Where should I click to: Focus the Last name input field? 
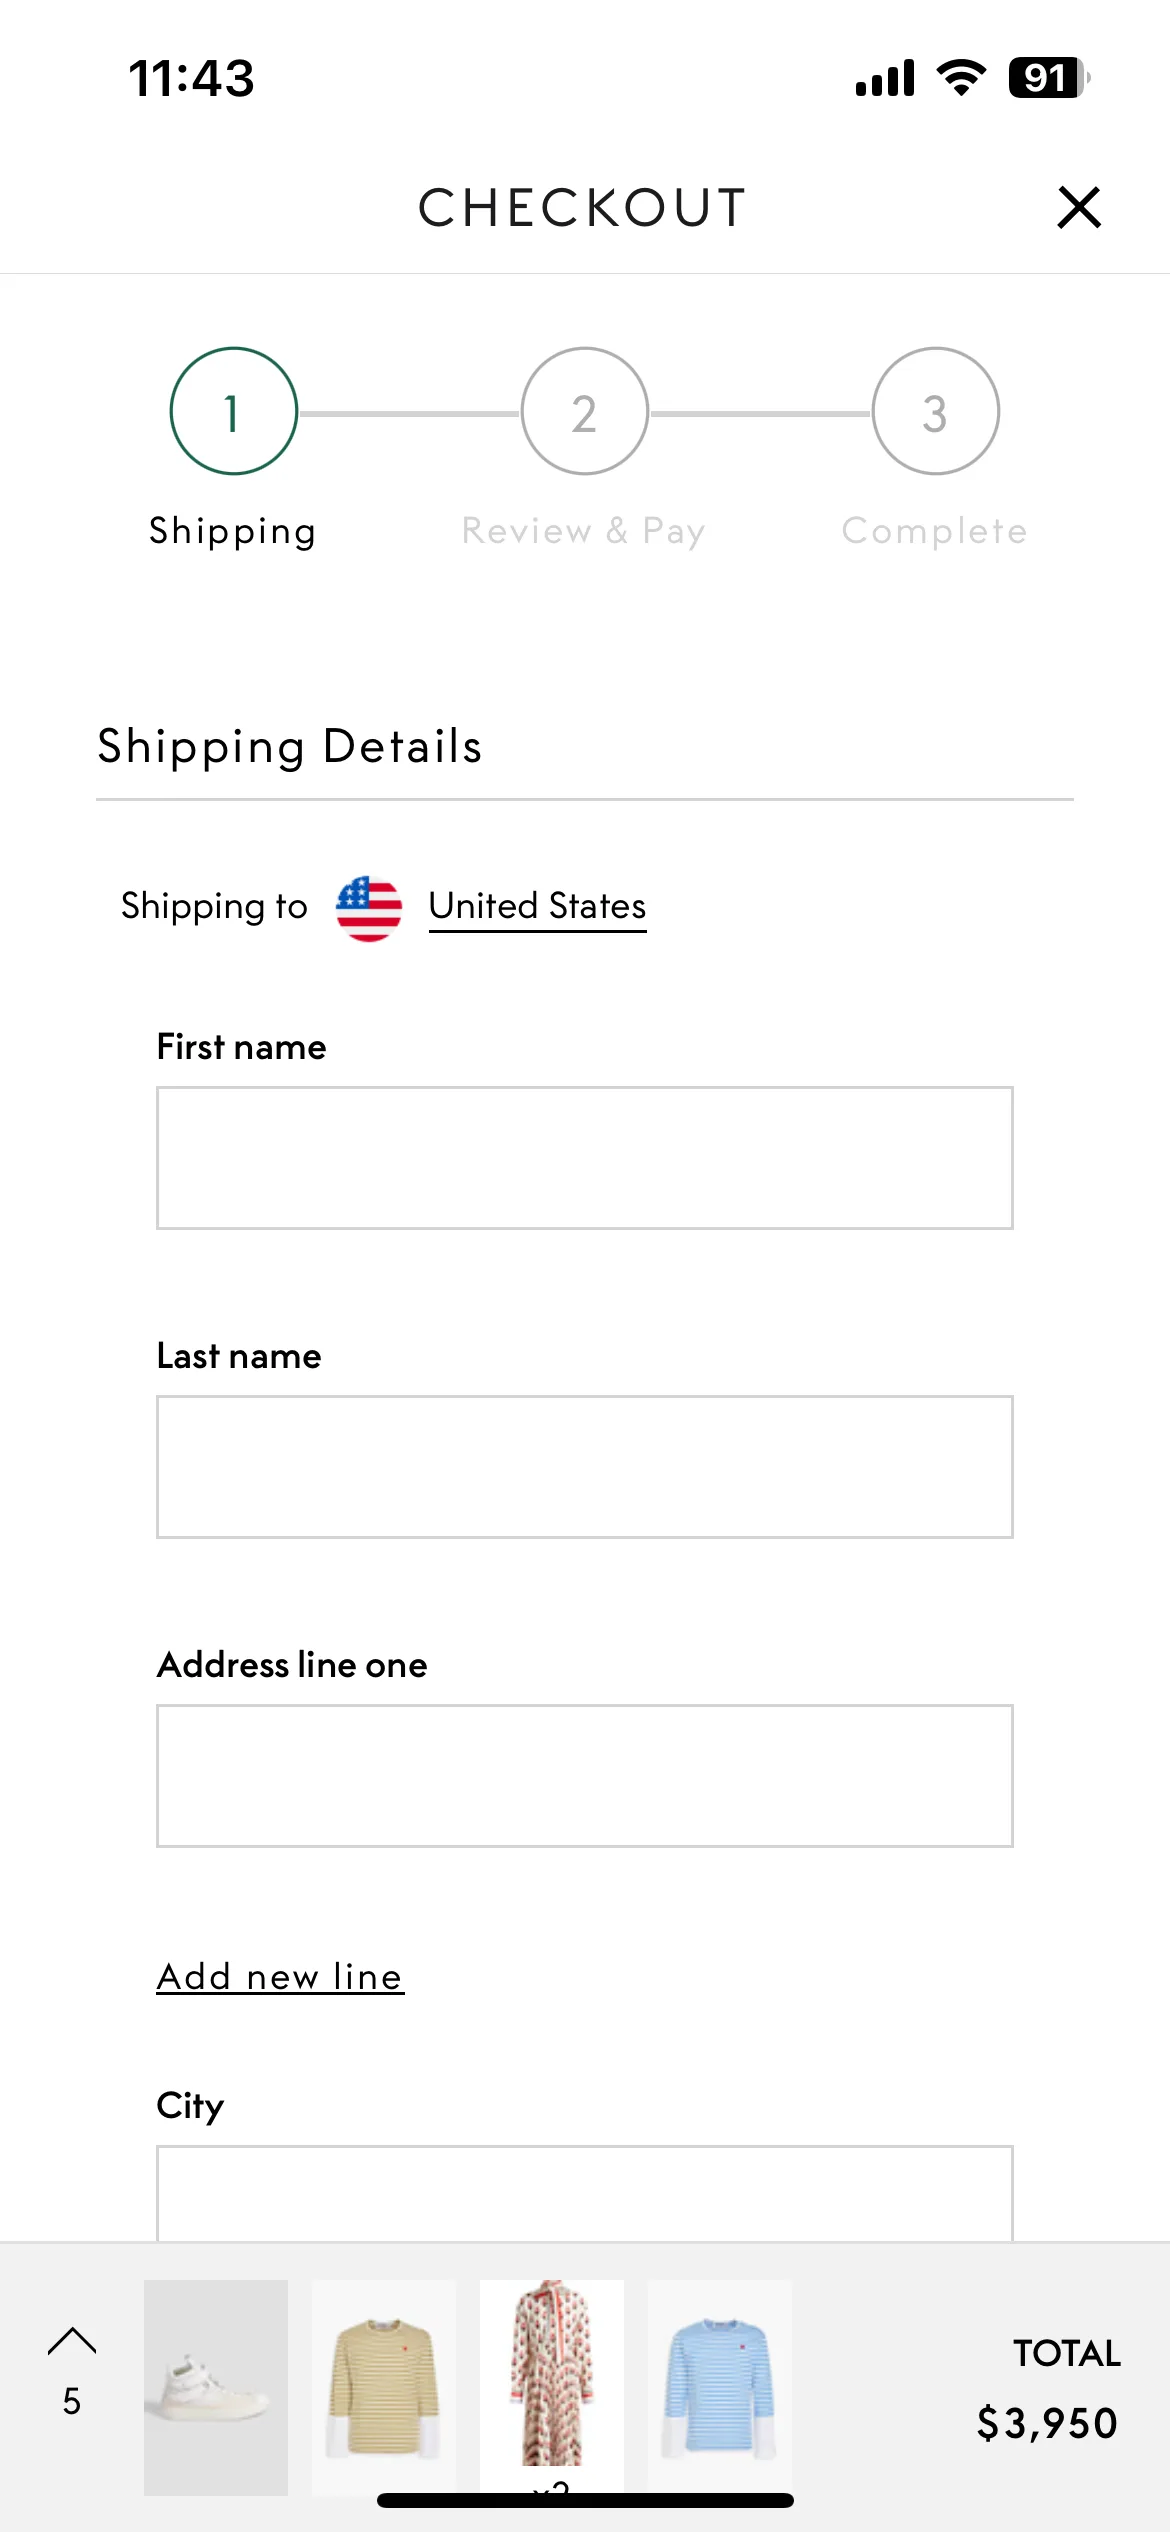(x=585, y=1467)
